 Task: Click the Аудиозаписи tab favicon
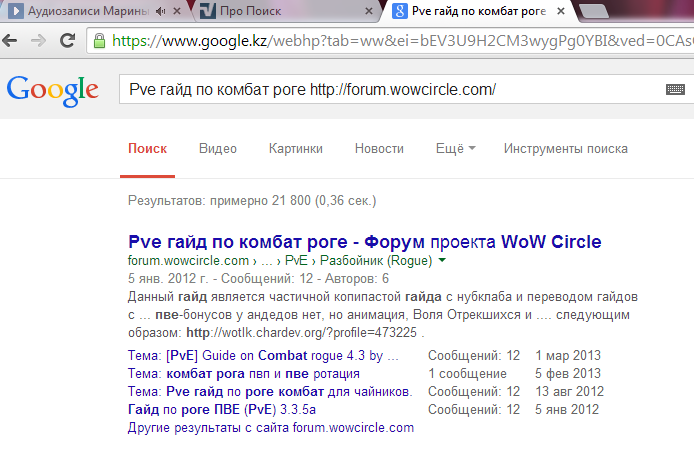16,11
